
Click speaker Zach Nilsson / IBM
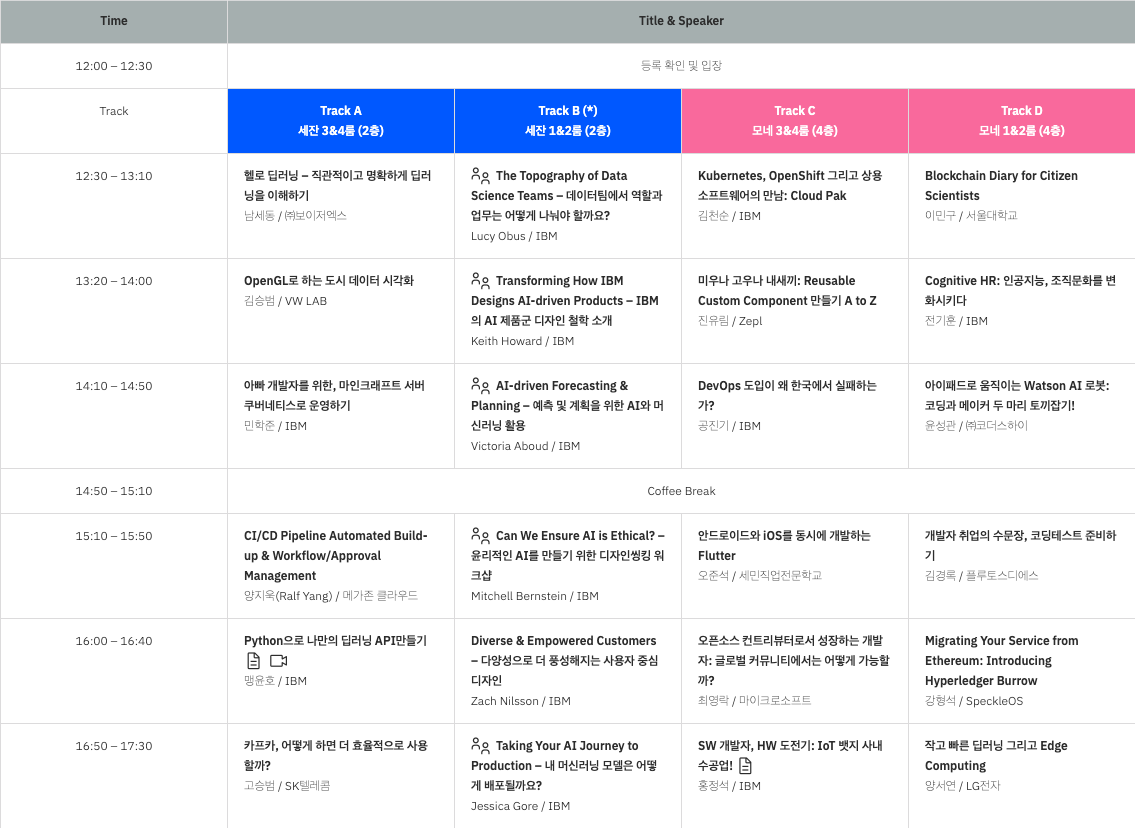click(520, 701)
